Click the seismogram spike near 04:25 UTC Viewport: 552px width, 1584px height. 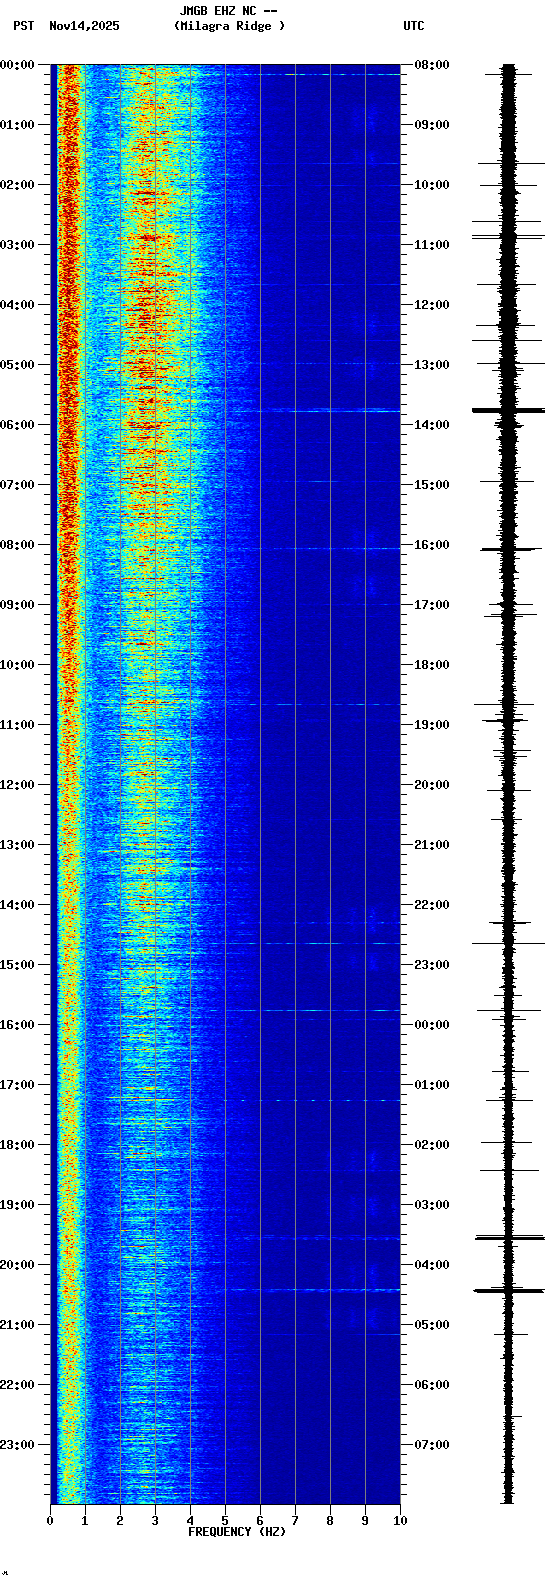pyautogui.click(x=508, y=1291)
